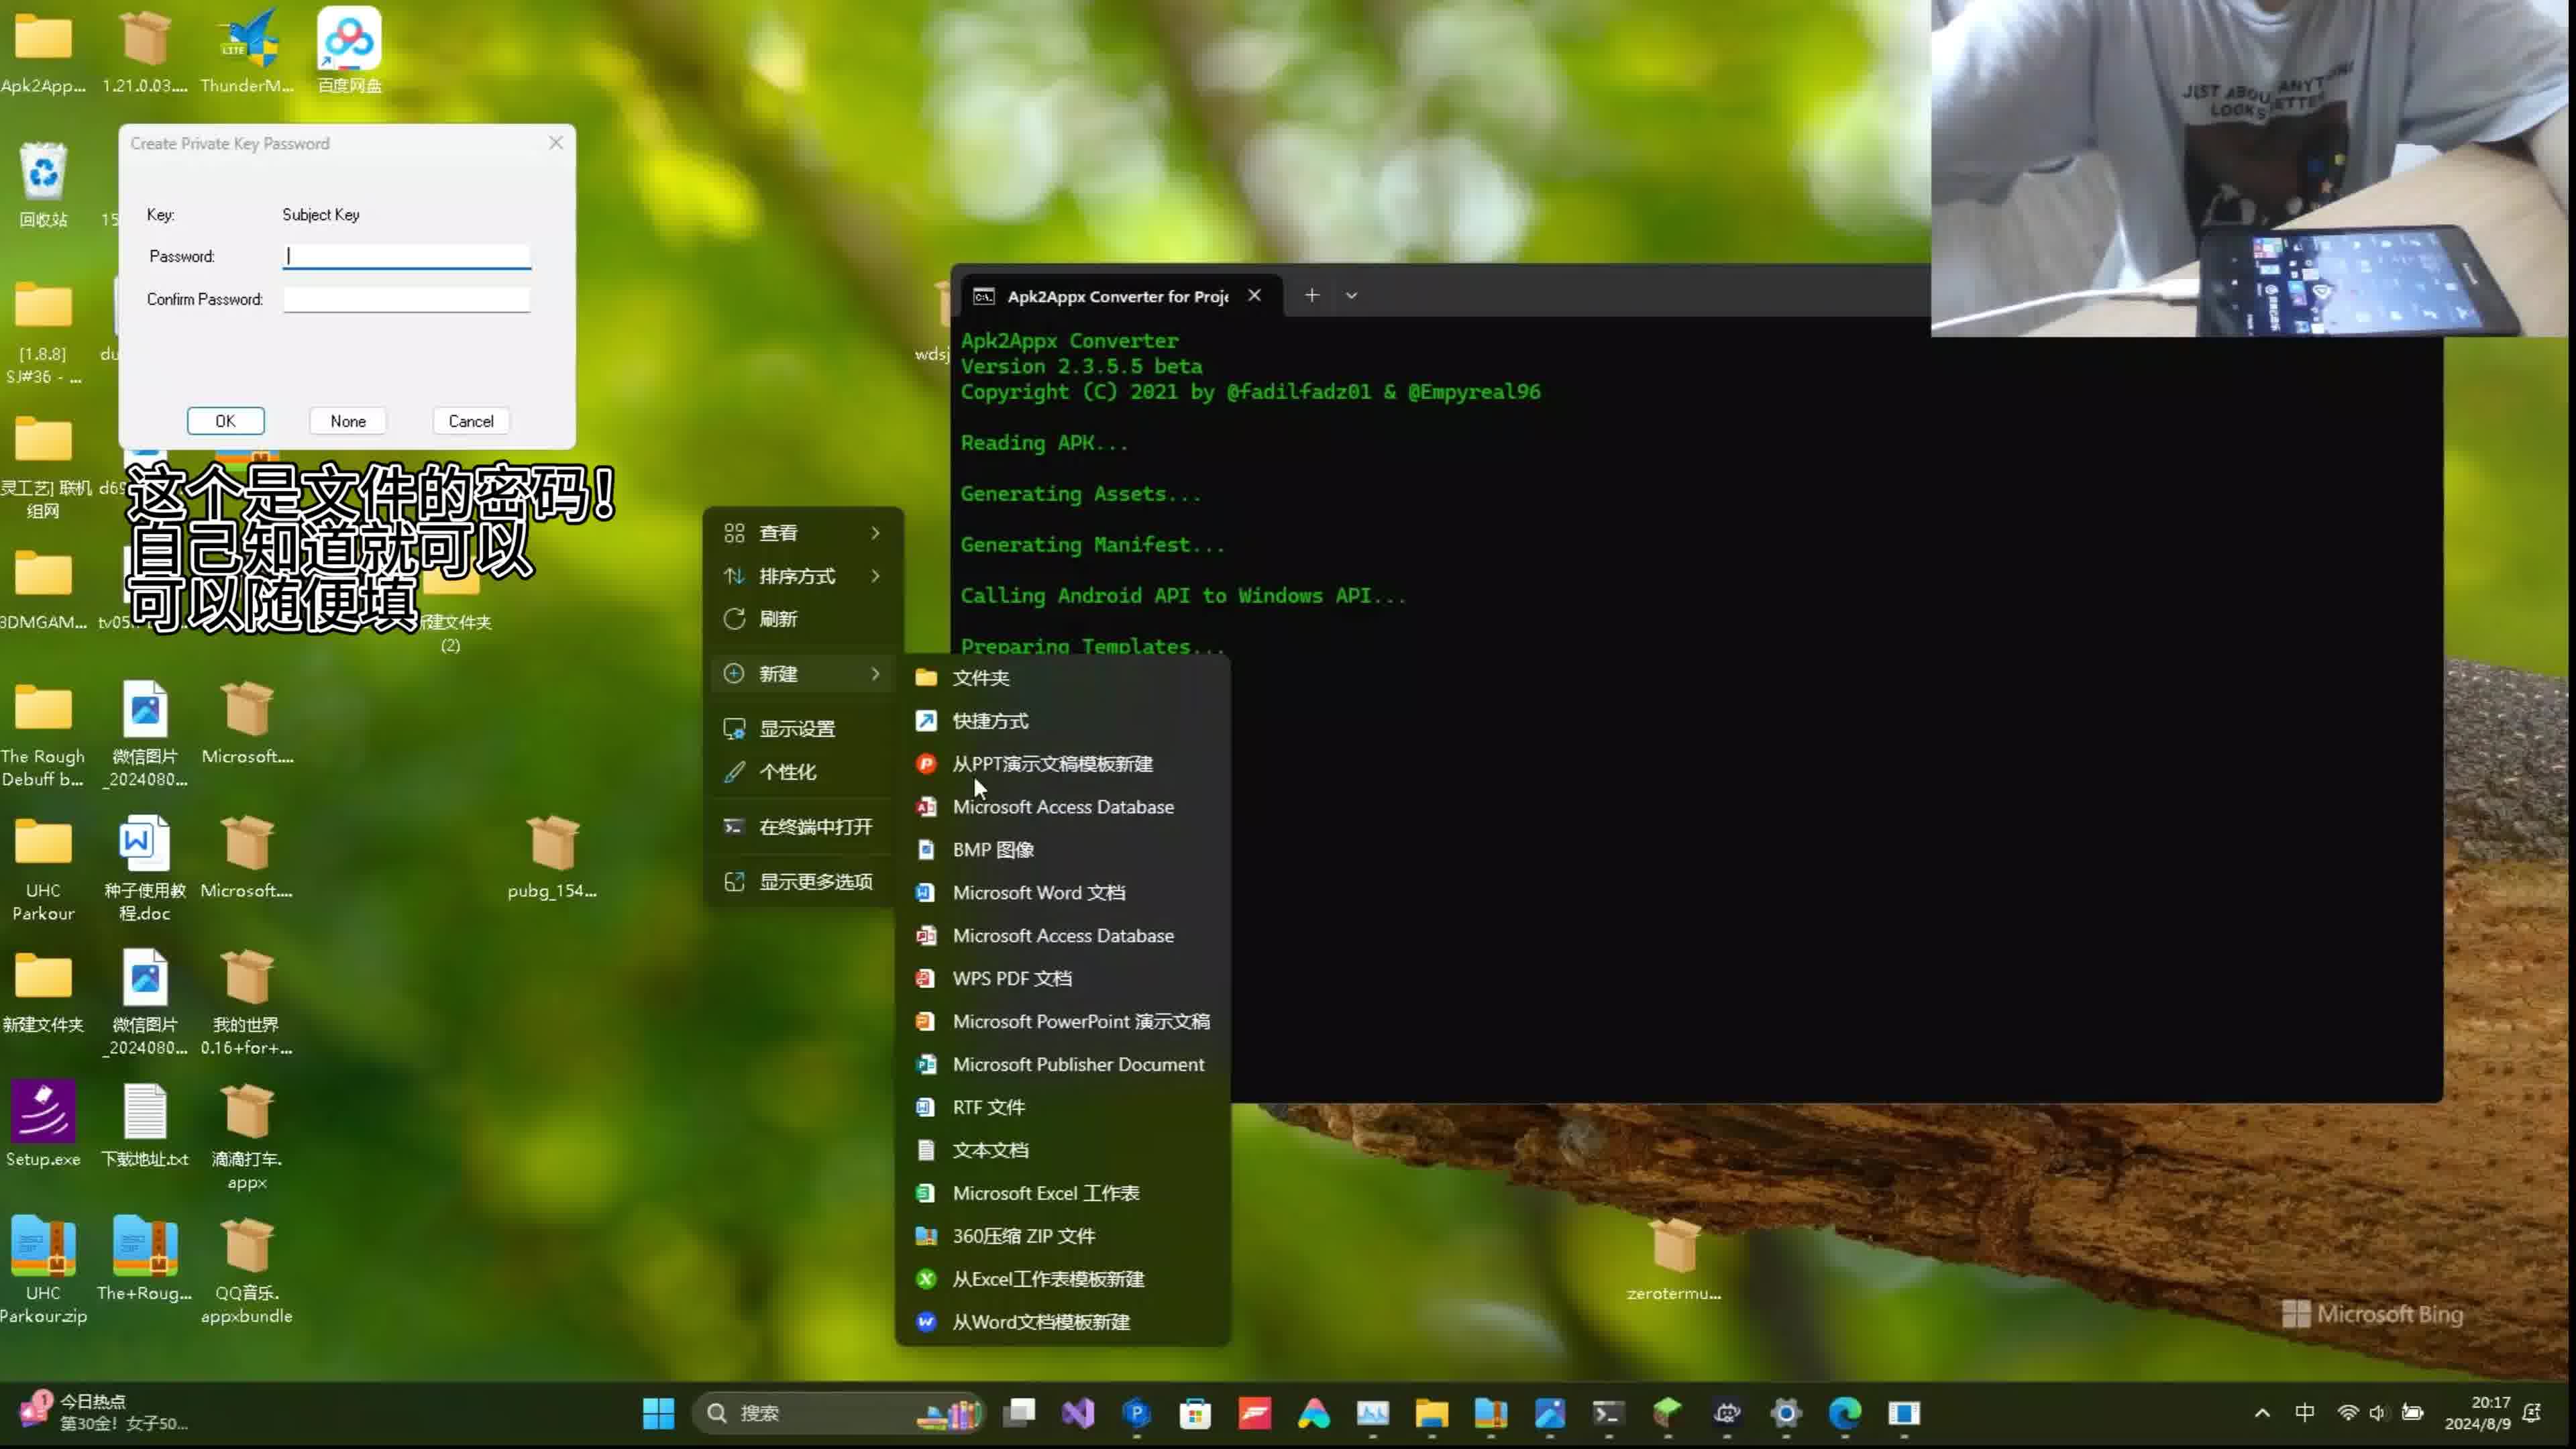Open 个性化 from context menu
The image size is (2576, 1449).
tap(803, 772)
